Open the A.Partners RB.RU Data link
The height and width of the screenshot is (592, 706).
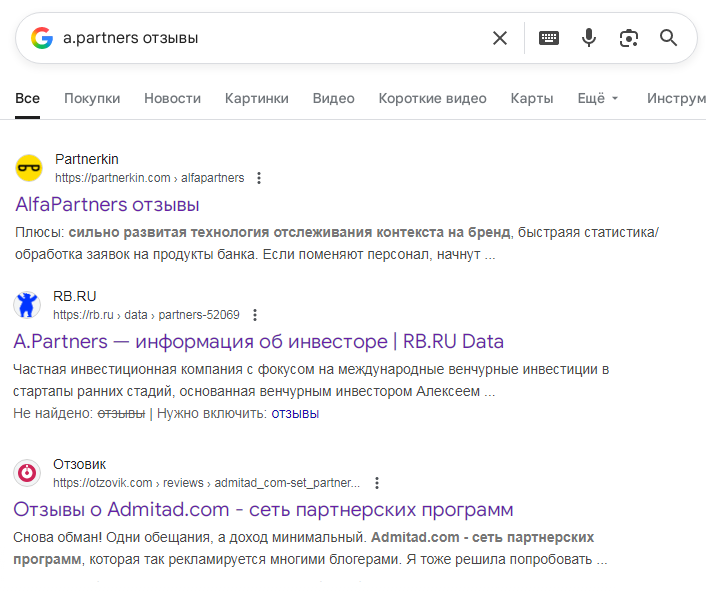coord(258,341)
